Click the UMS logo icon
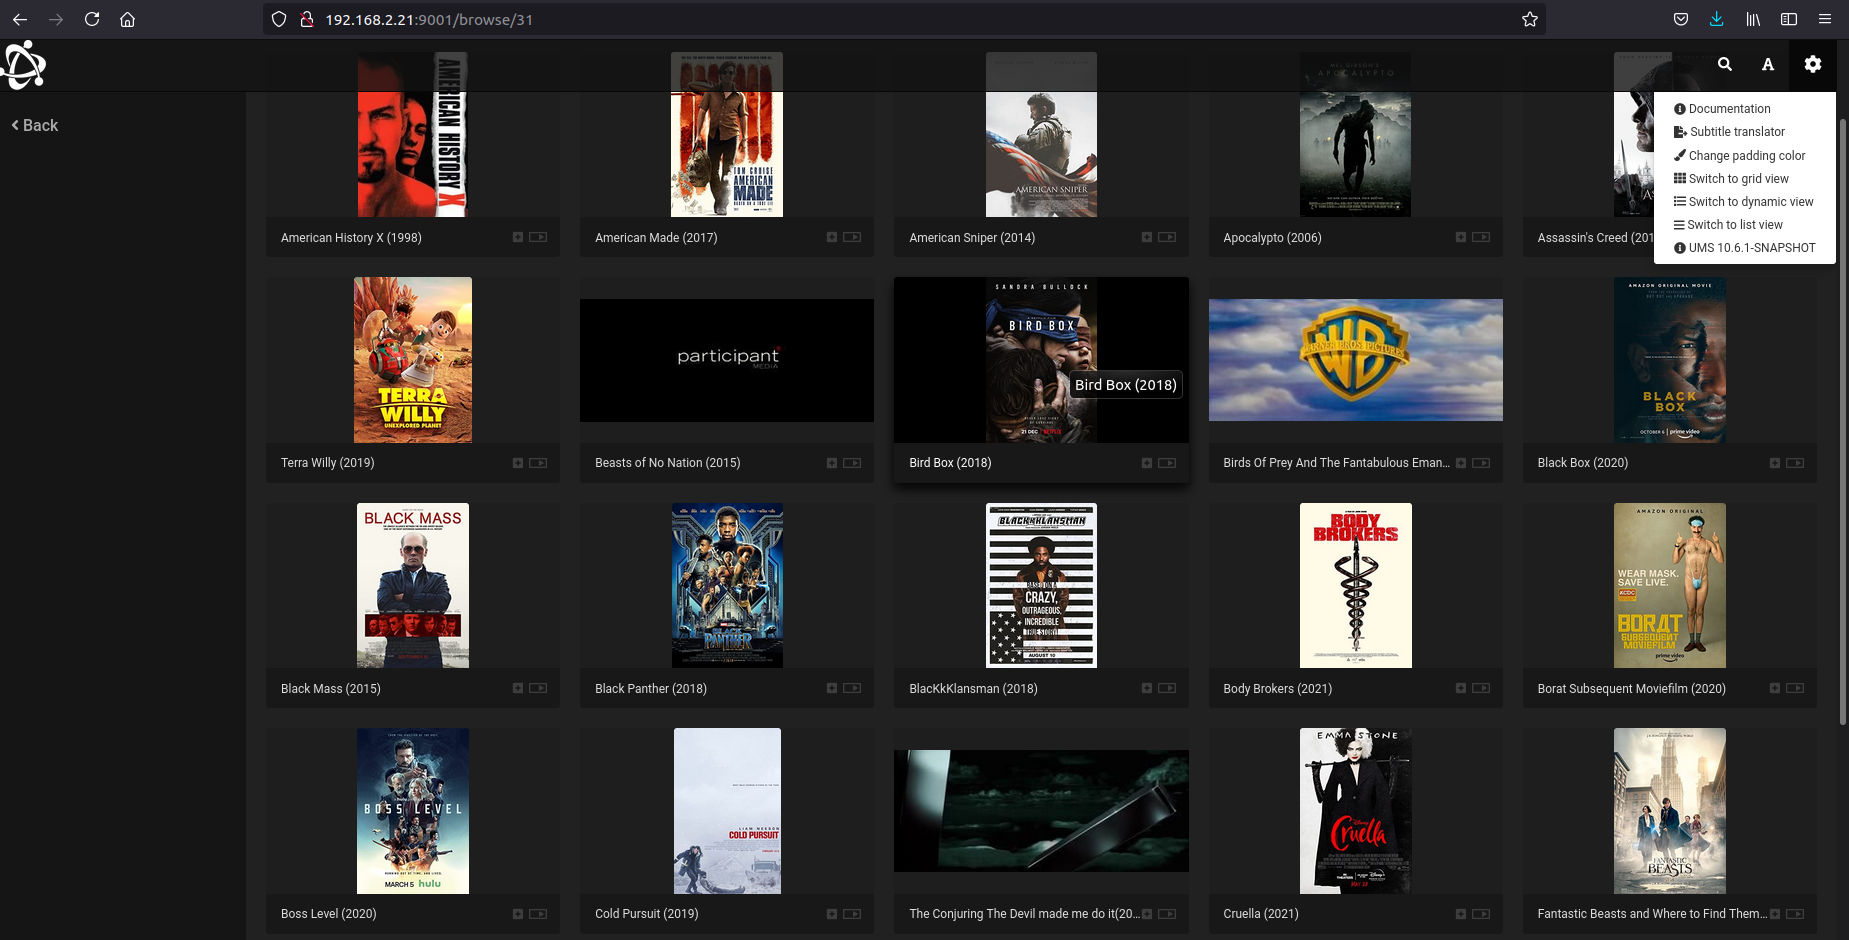Image resolution: width=1849 pixels, height=940 pixels. point(24,66)
